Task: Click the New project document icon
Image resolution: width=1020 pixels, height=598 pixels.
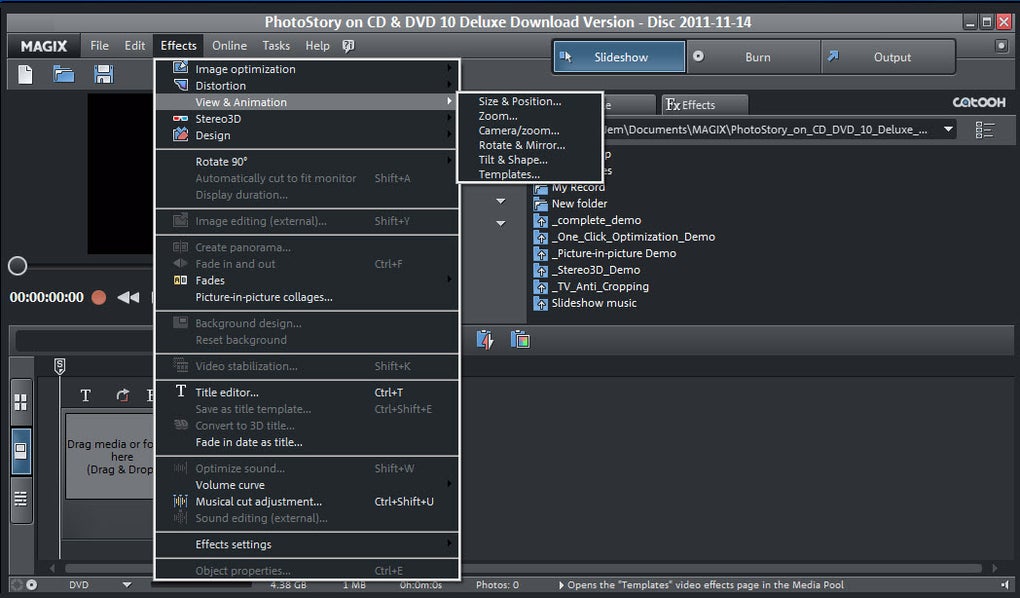Action: point(25,75)
